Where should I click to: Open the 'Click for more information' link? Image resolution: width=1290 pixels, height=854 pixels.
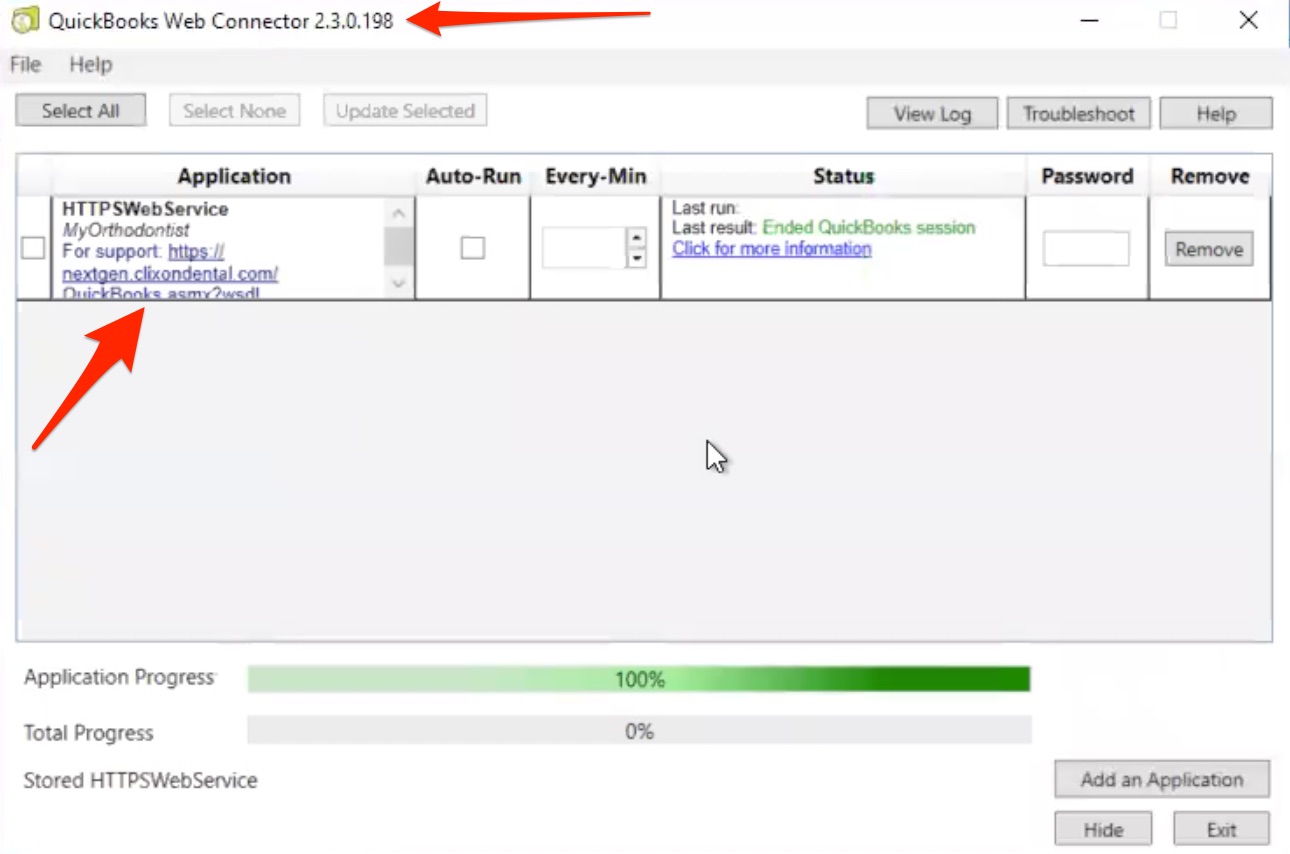click(x=772, y=249)
